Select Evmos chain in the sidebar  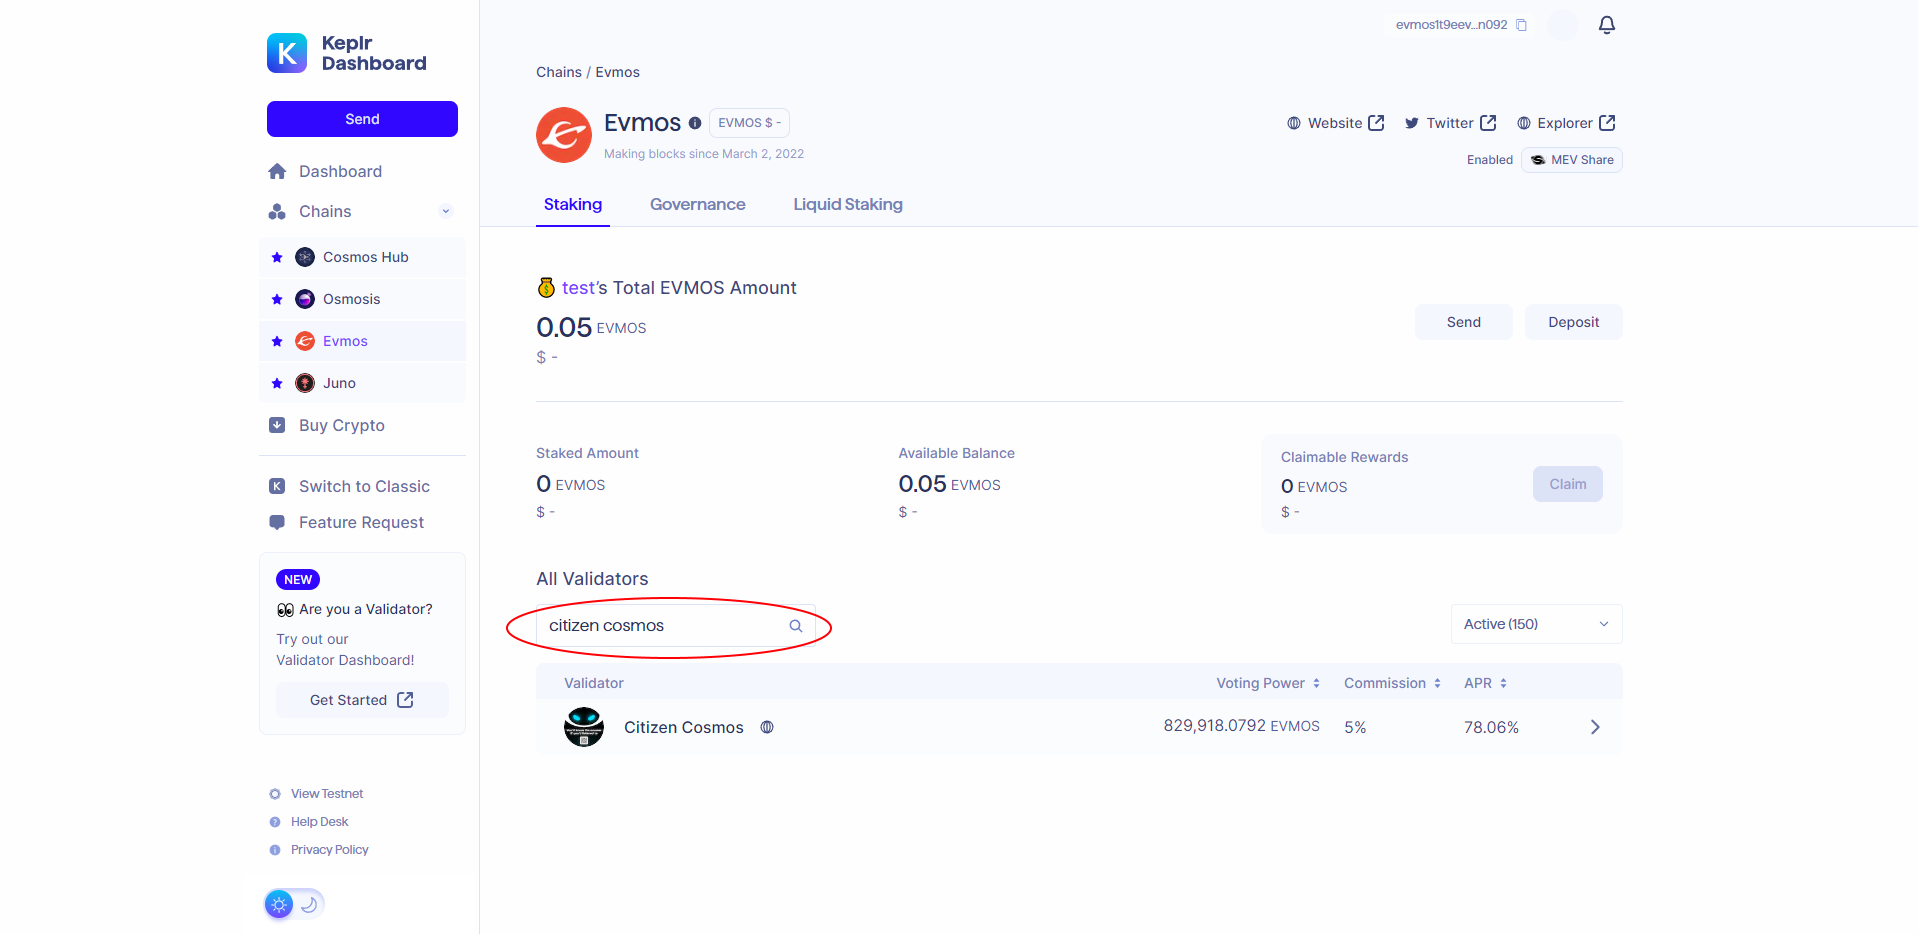[362, 341]
